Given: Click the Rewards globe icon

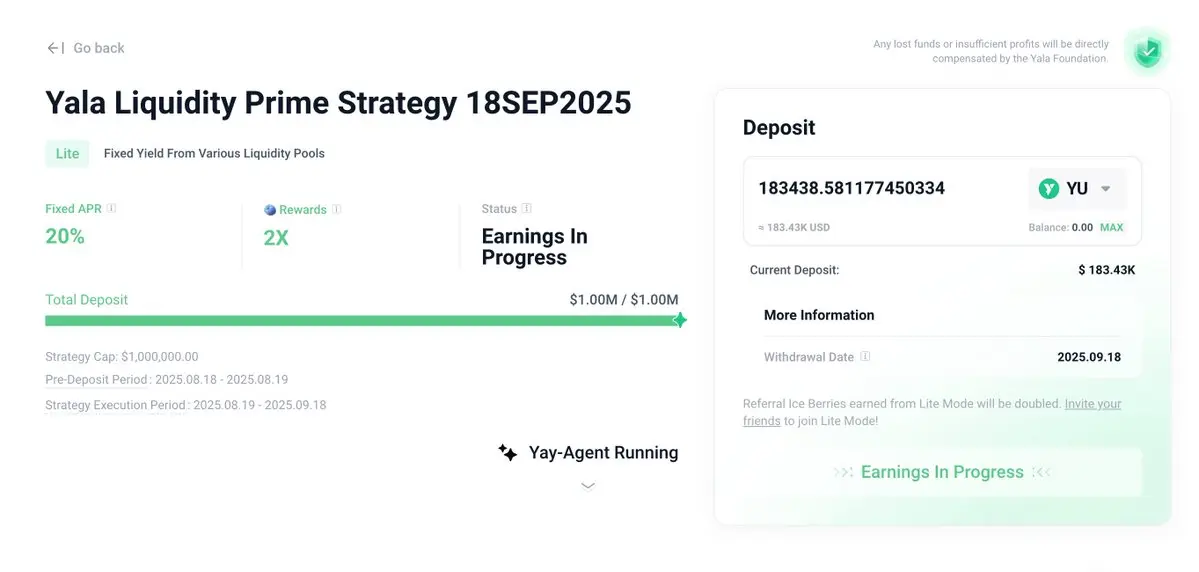Looking at the screenshot, I should coord(270,210).
